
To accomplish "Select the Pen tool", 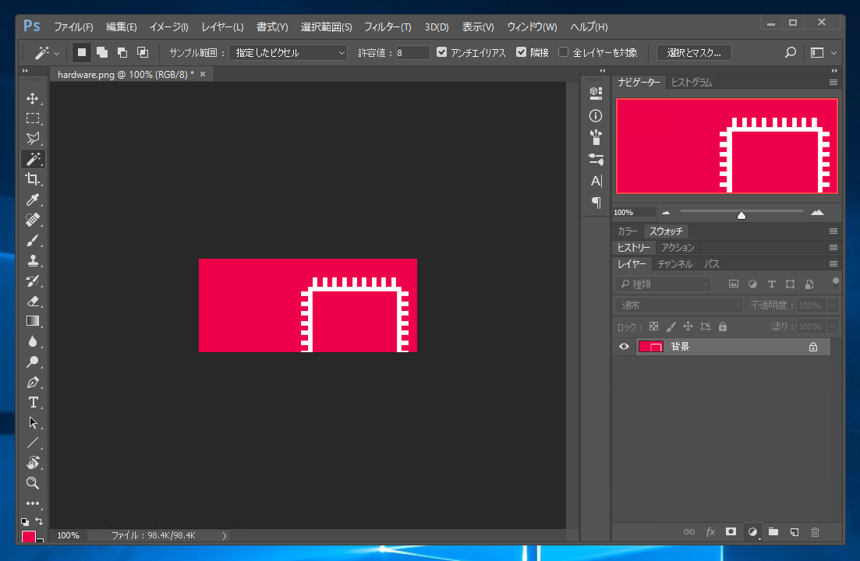I will click(x=32, y=382).
